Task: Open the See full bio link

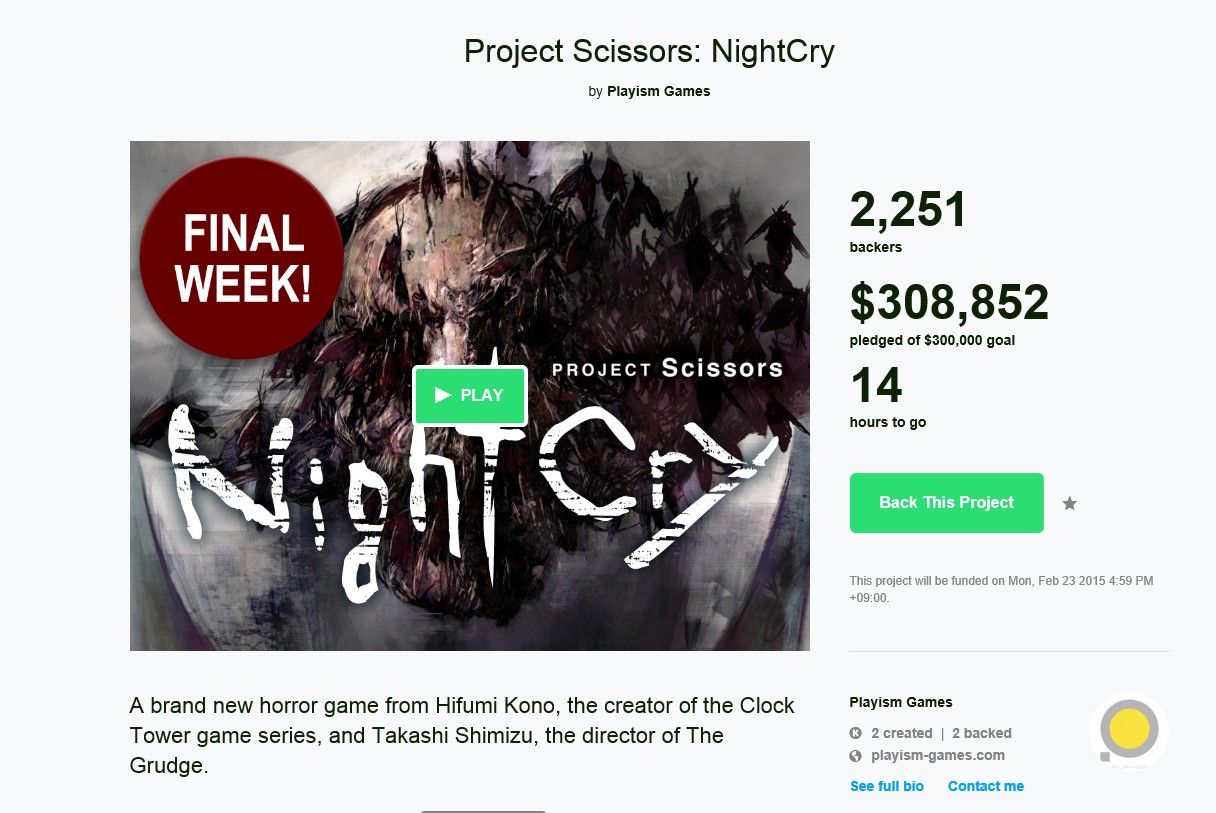Action: coord(887,786)
